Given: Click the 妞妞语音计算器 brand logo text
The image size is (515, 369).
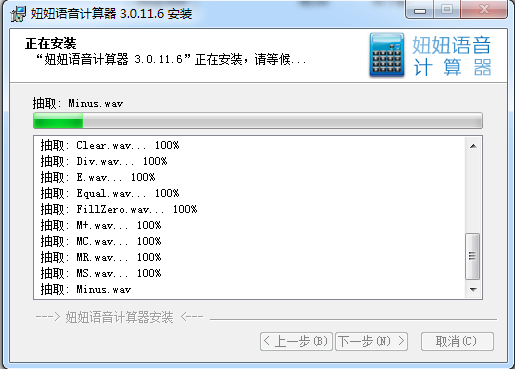Looking at the screenshot, I should (x=452, y=56).
